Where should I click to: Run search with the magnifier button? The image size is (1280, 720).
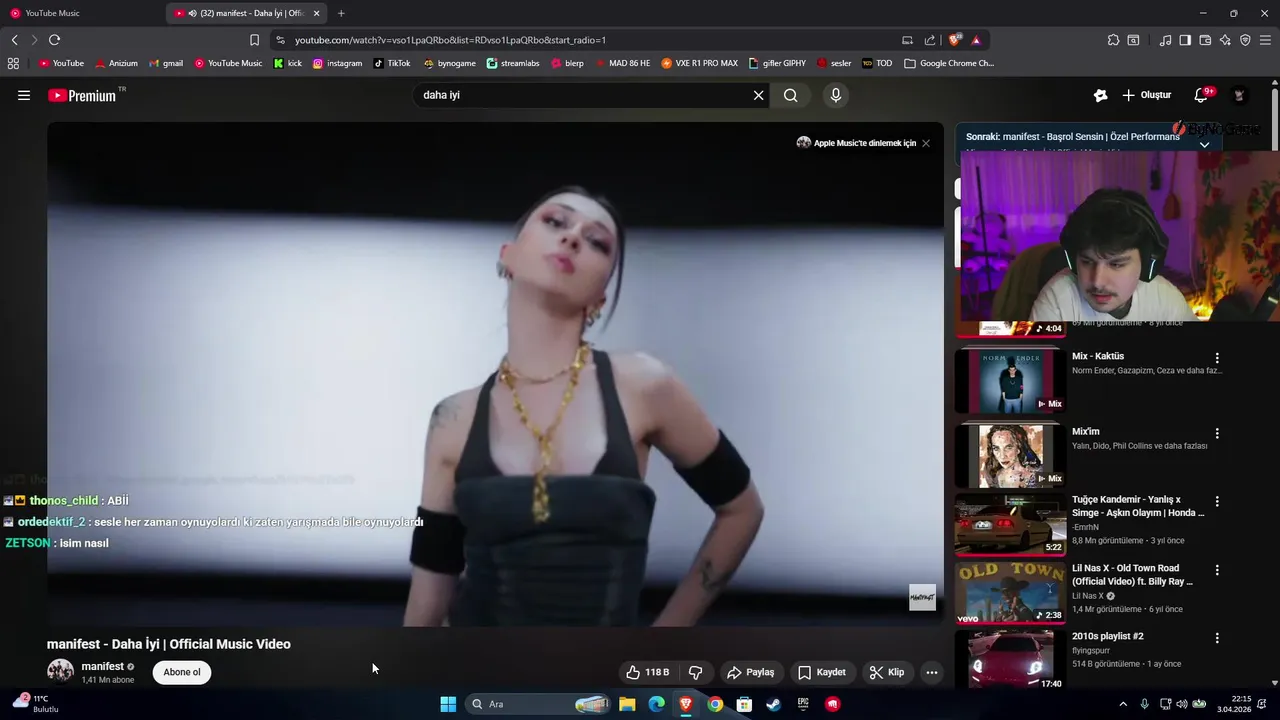tap(791, 95)
